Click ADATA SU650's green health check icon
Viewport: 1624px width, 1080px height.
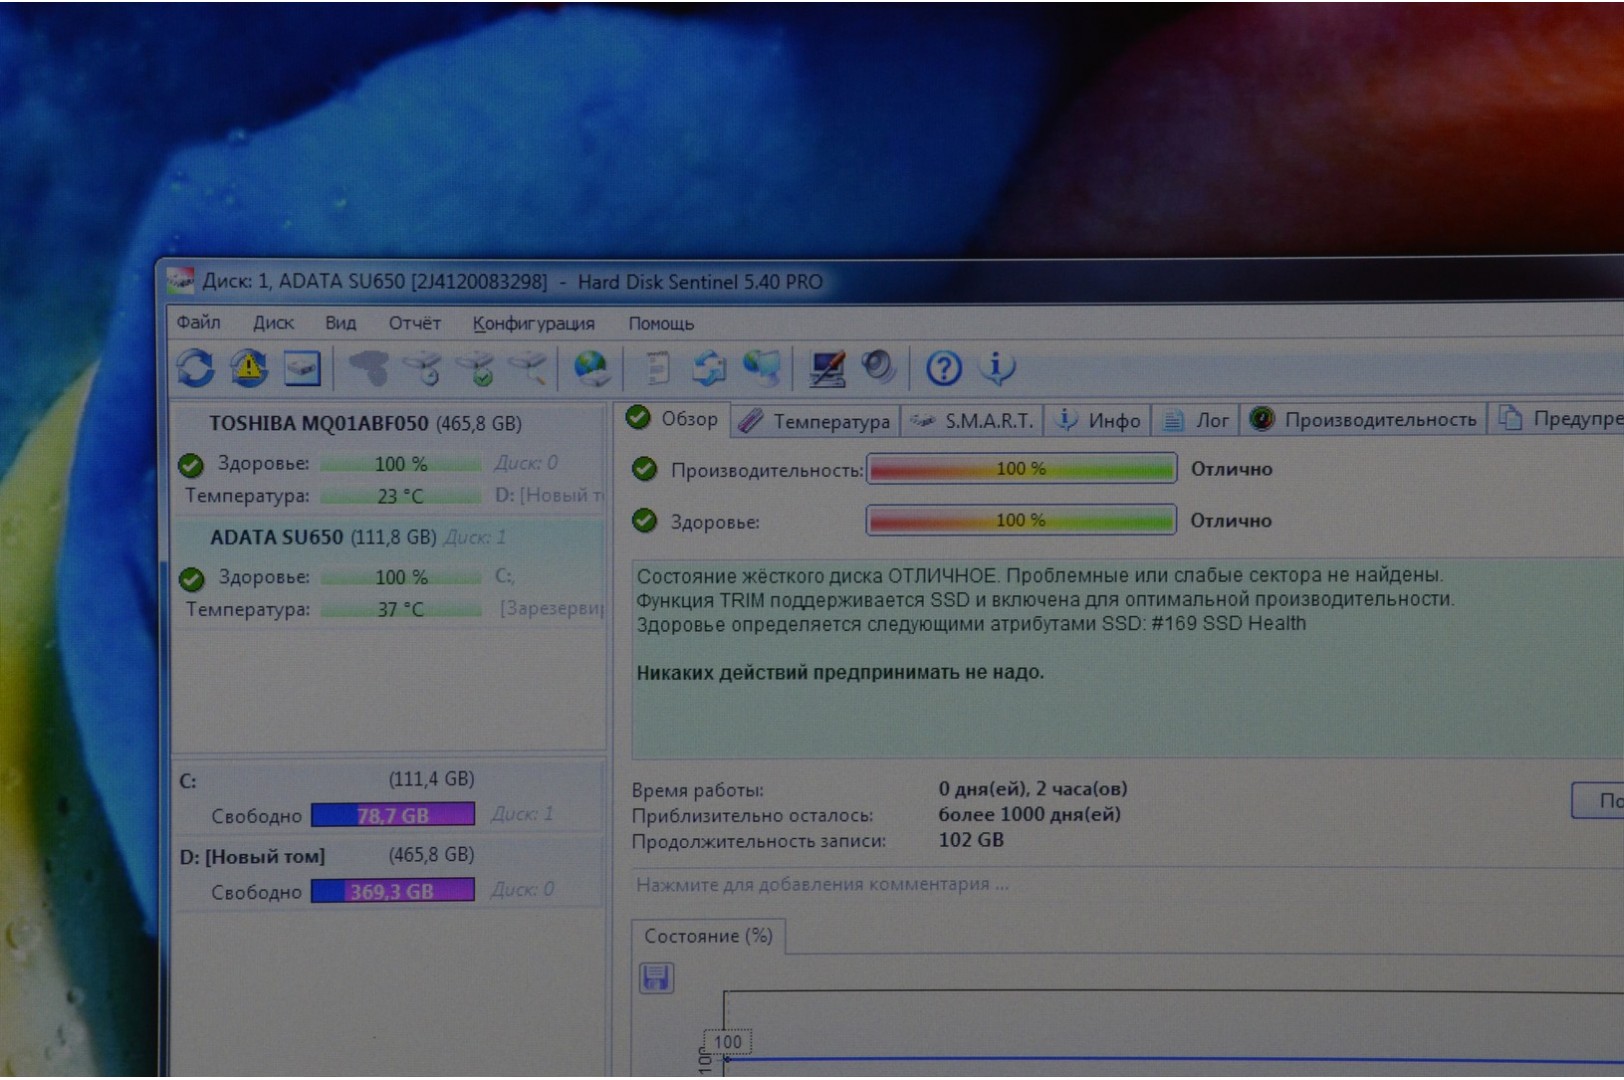coord(191,579)
